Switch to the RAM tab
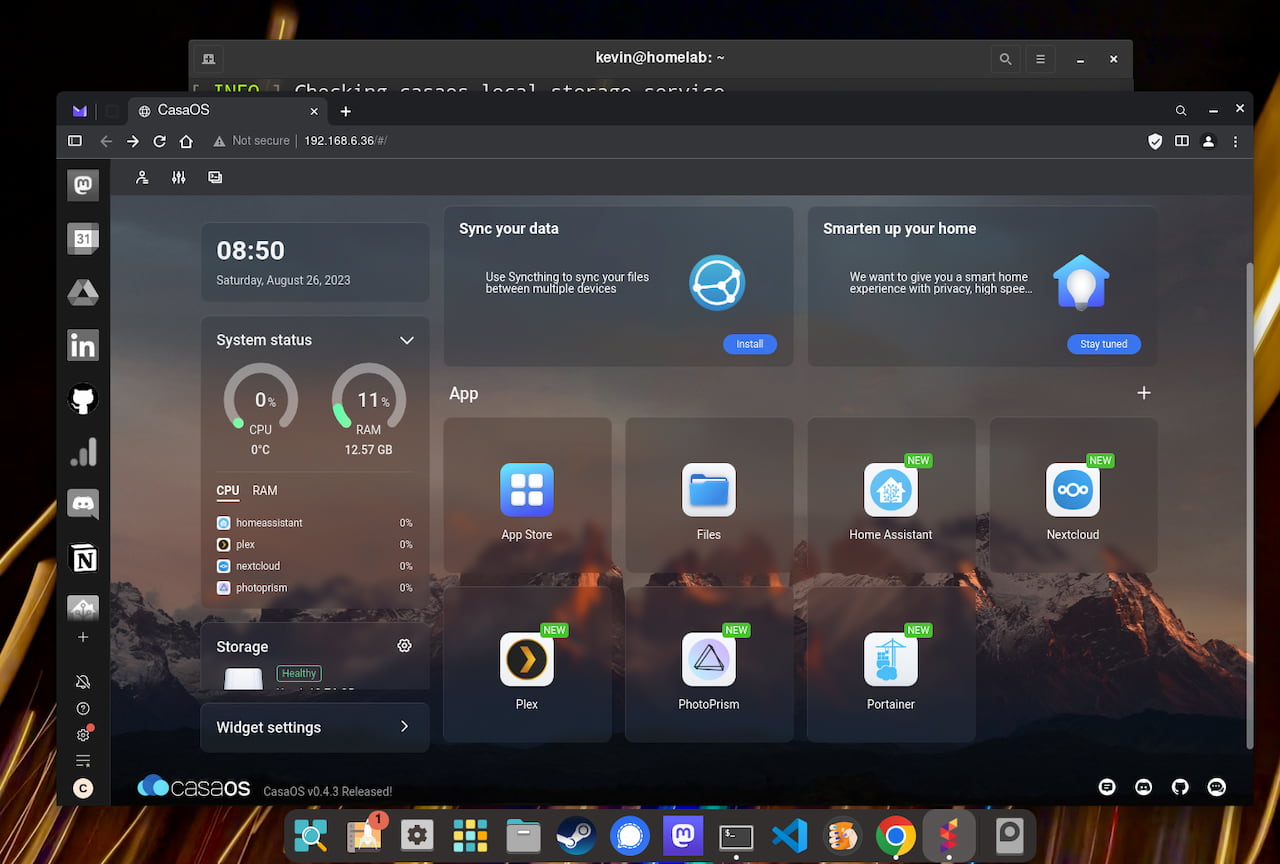 click(x=265, y=491)
